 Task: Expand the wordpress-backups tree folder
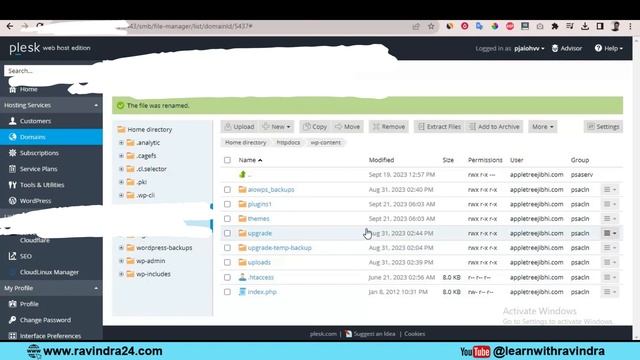(121, 247)
